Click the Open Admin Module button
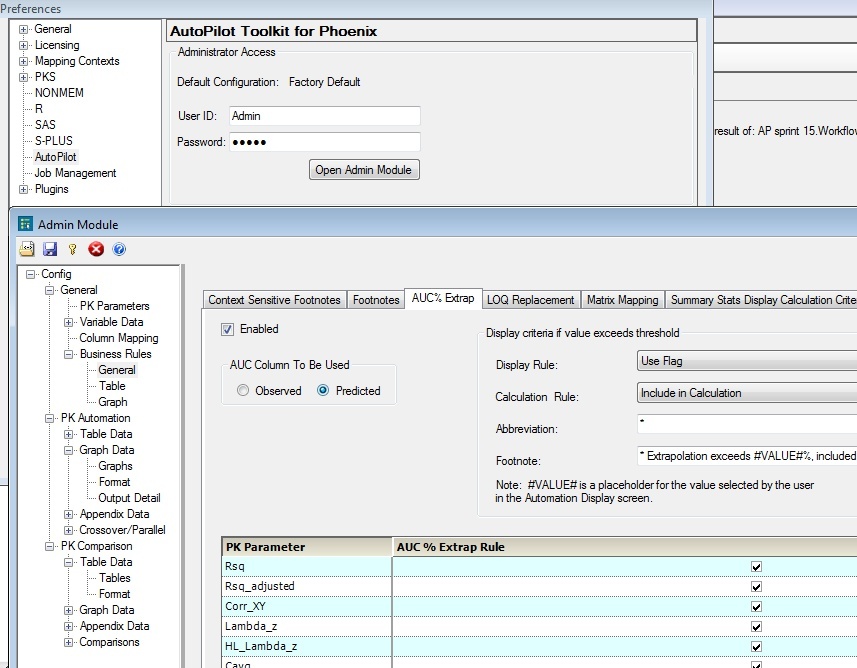857x668 pixels. 364,169
